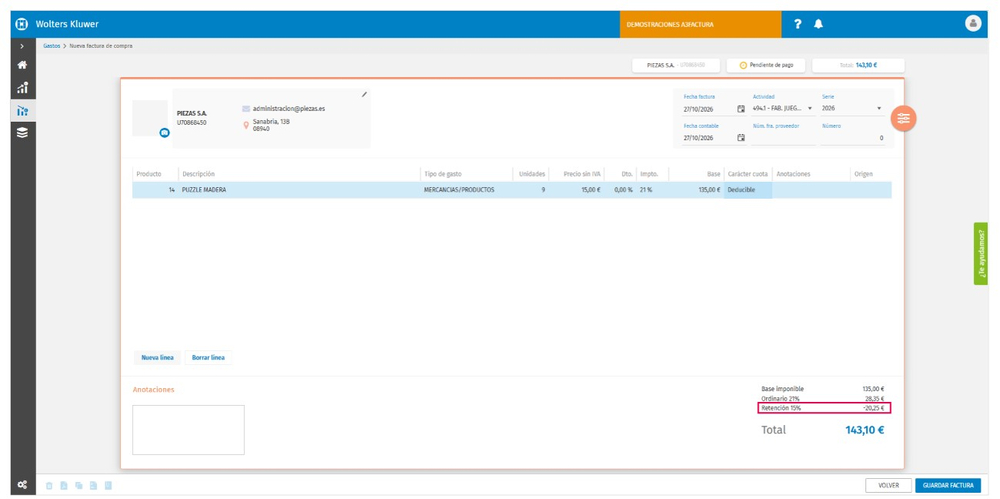Click the administracion@piezas.es email
The height and width of the screenshot is (499, 1000).
tap(289, 108)
